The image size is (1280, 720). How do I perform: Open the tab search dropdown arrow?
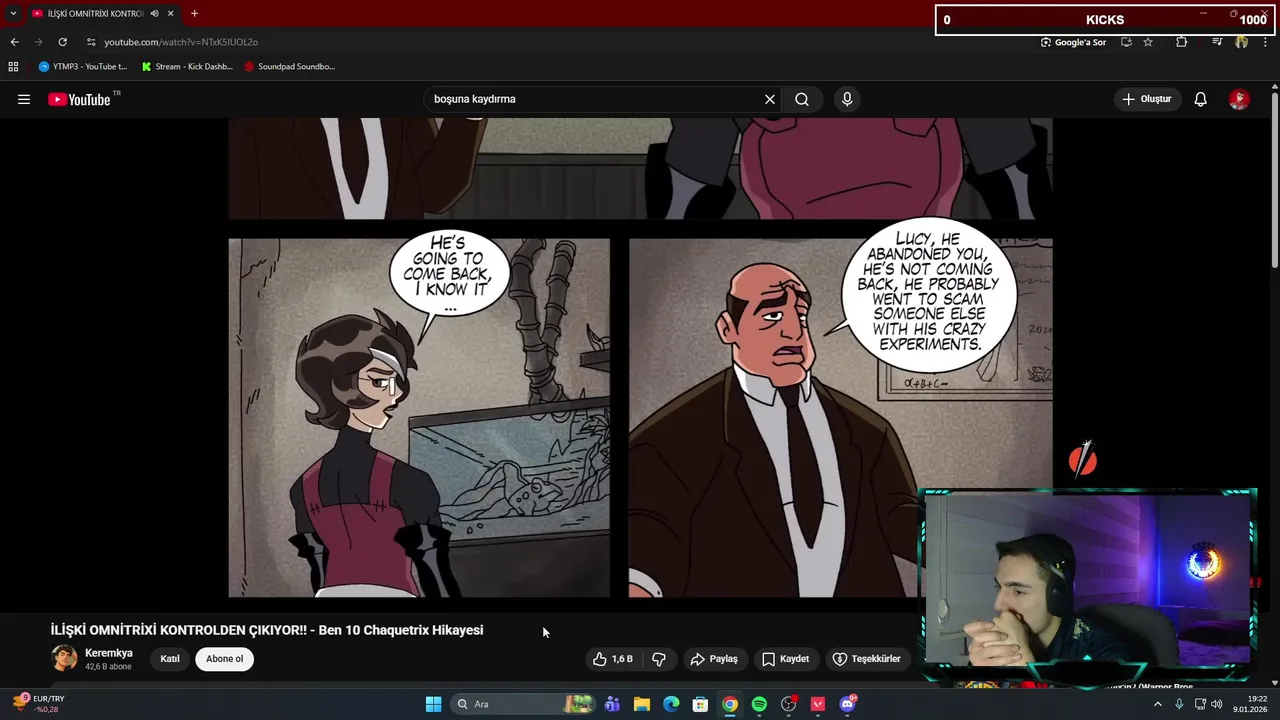[x=13, y=14]
